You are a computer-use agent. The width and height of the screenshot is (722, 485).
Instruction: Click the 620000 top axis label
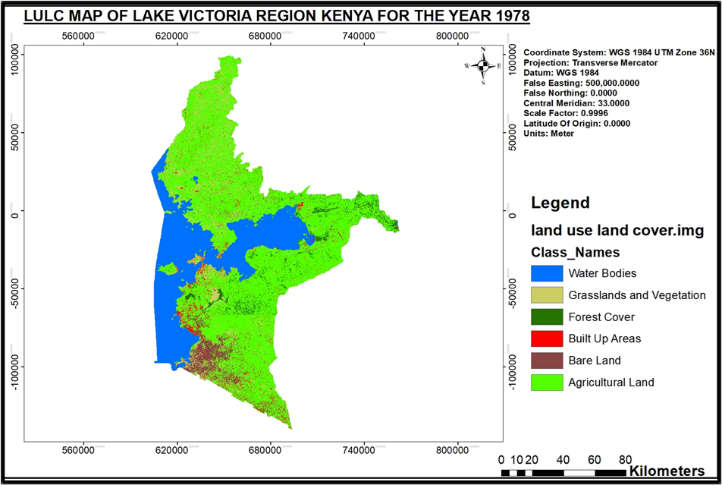(171, 36)
